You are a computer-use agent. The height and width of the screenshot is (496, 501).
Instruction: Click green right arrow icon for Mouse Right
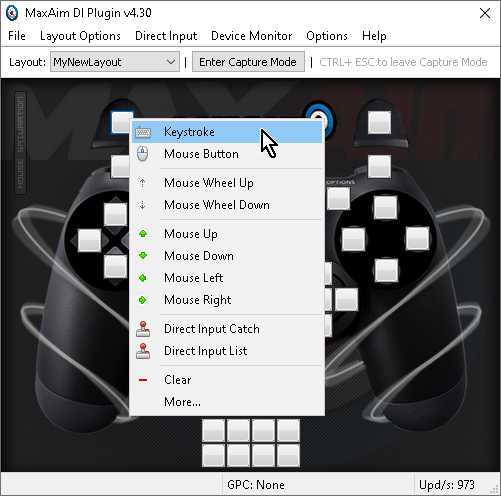pos(143,300)
